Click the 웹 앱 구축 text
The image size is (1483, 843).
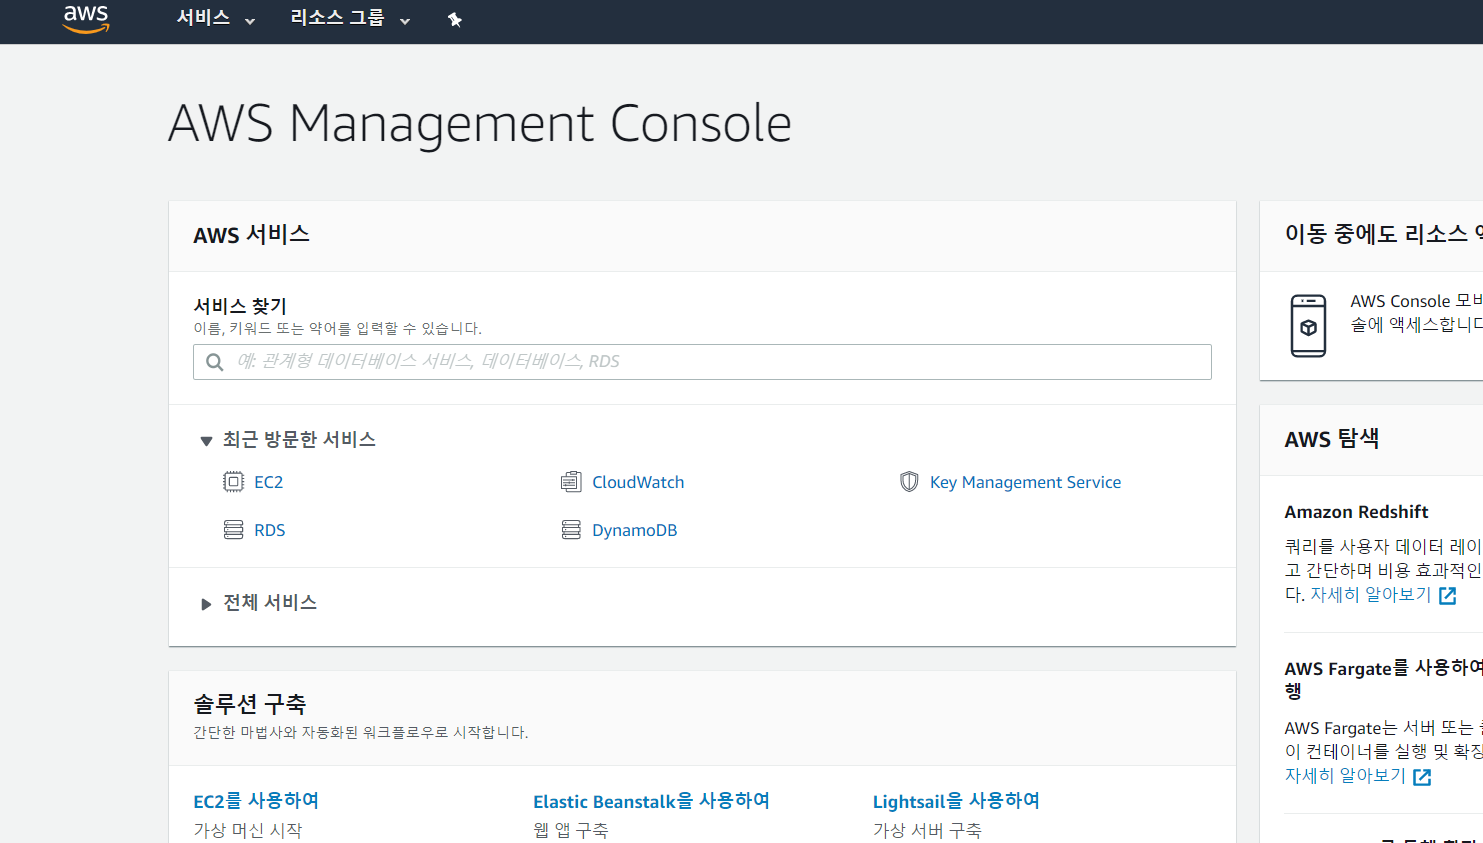570,830
